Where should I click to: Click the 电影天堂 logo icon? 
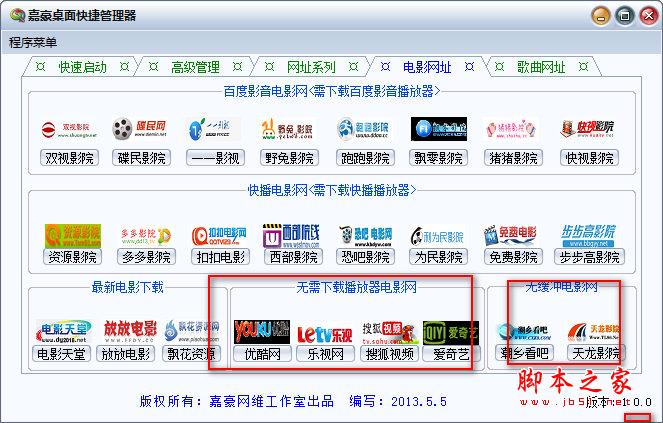coord(64,331)
